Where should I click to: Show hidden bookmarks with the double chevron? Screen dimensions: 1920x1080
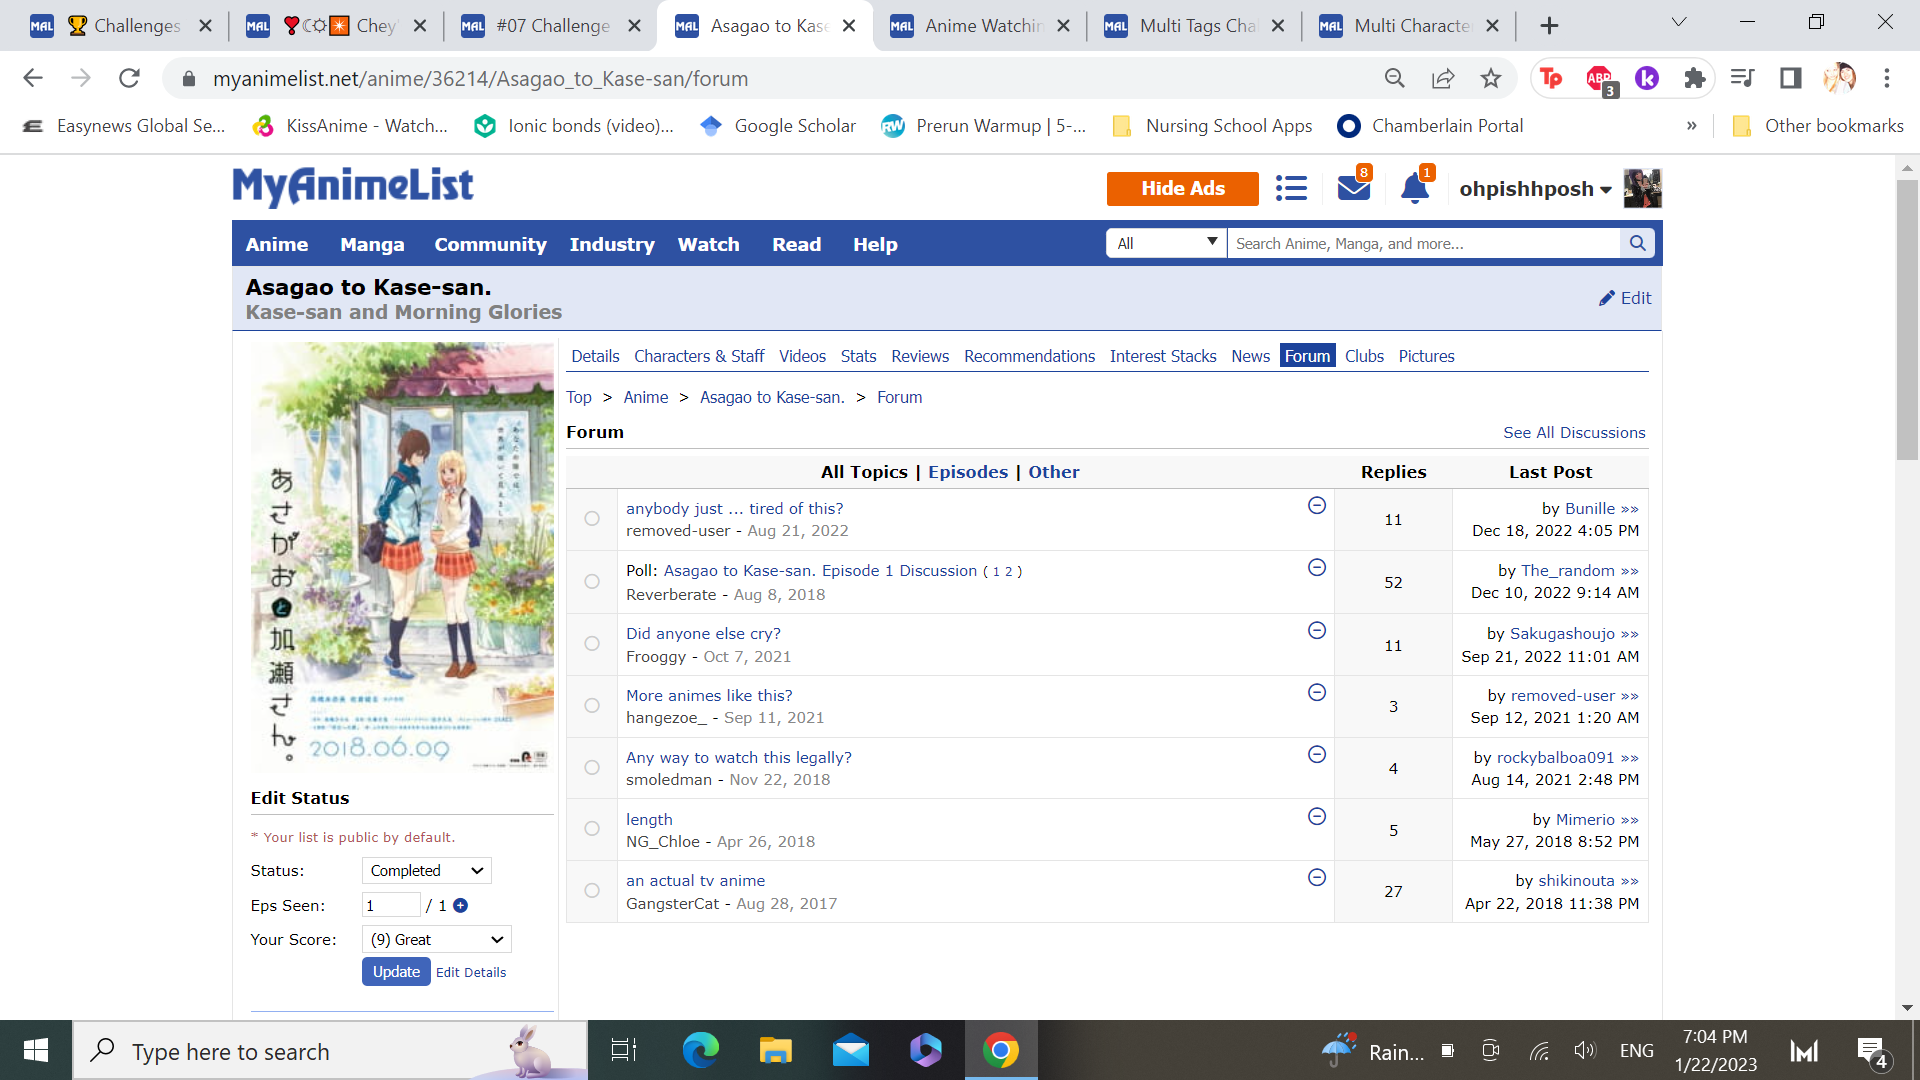coord(1692,126)
